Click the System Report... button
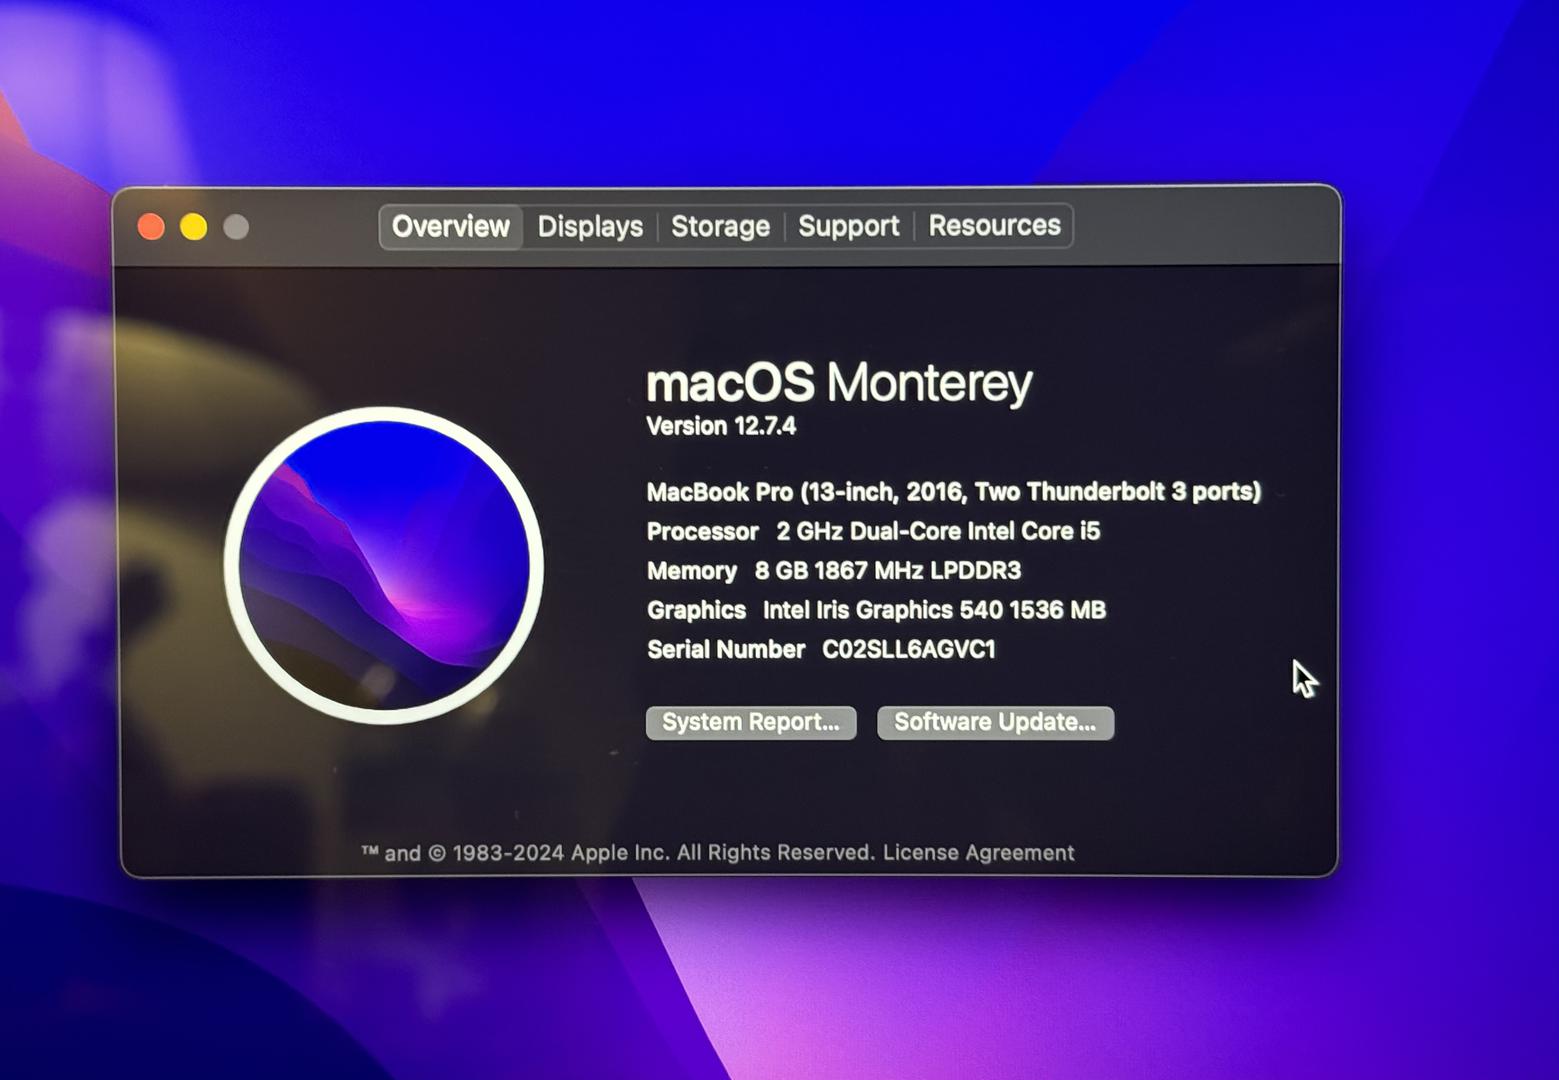 point(751,722)
